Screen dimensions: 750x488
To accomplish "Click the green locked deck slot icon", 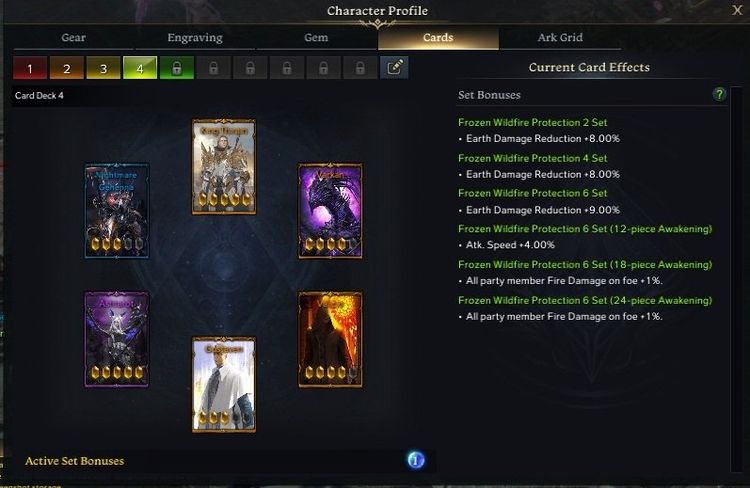I will 177,67.
